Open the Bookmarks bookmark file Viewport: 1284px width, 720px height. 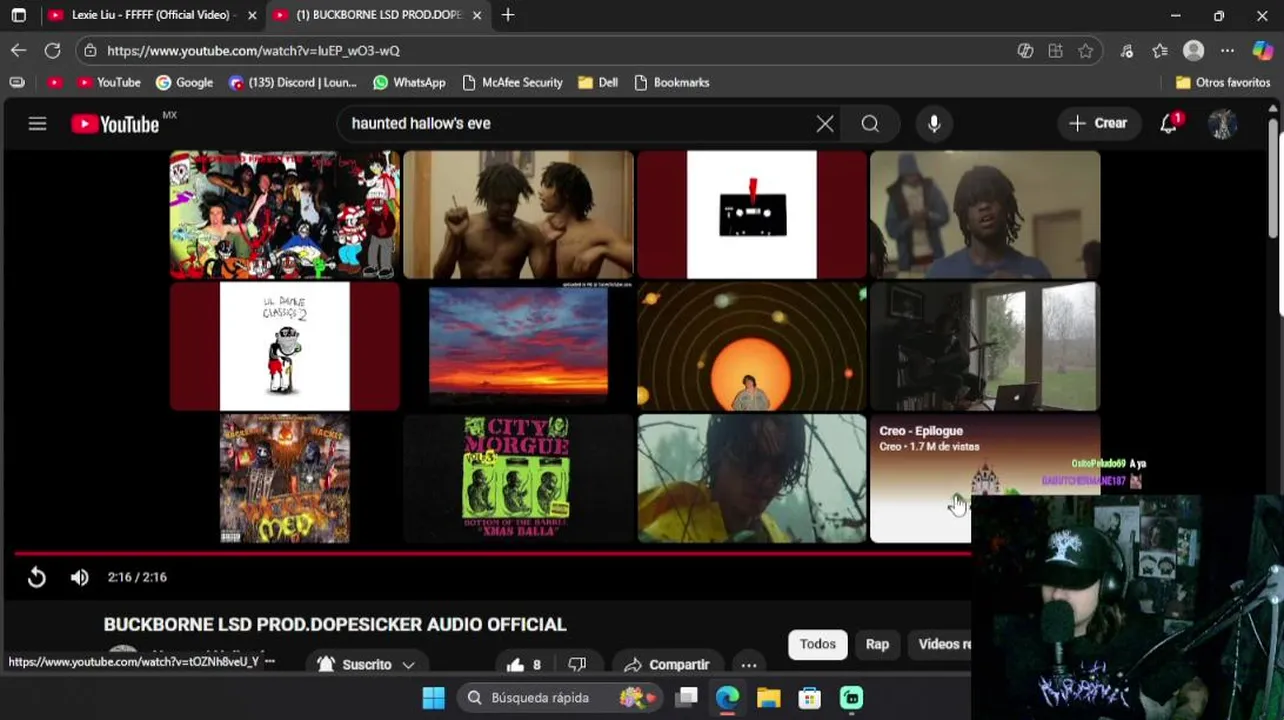671,82
